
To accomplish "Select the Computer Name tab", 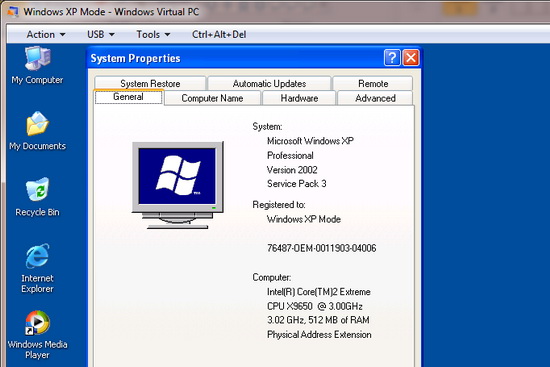I will point(212,98).
